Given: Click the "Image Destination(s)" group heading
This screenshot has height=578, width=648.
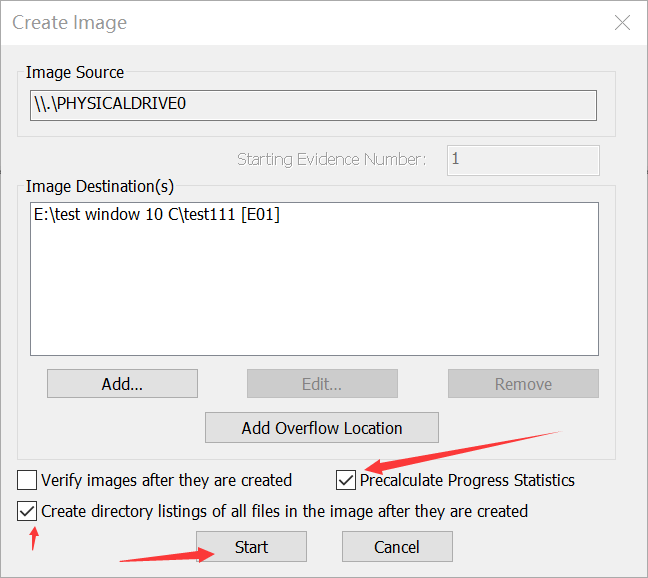Looking at the screenshot, I should (100, 186).
